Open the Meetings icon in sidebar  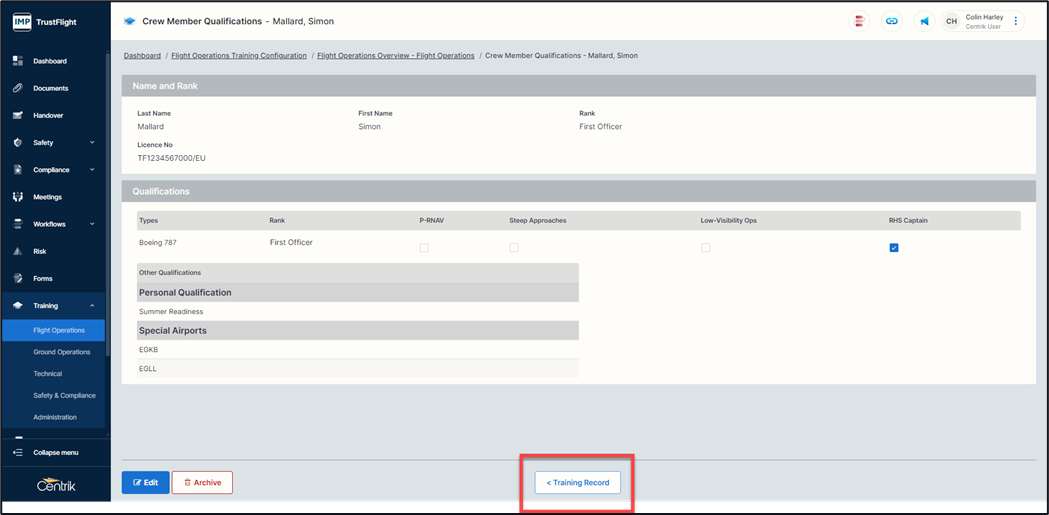point(18,197)
